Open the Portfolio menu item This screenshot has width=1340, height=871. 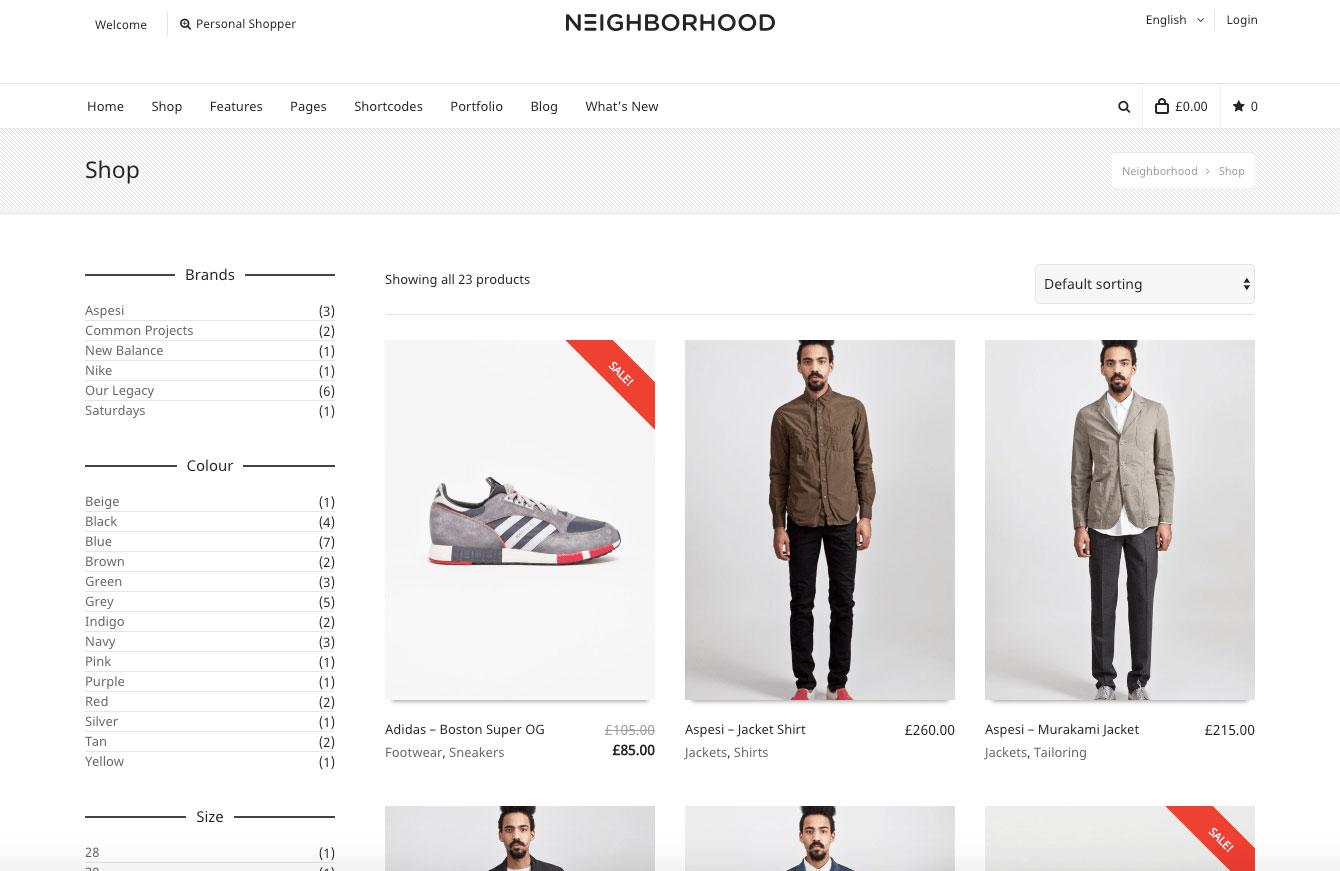[476, 106]
